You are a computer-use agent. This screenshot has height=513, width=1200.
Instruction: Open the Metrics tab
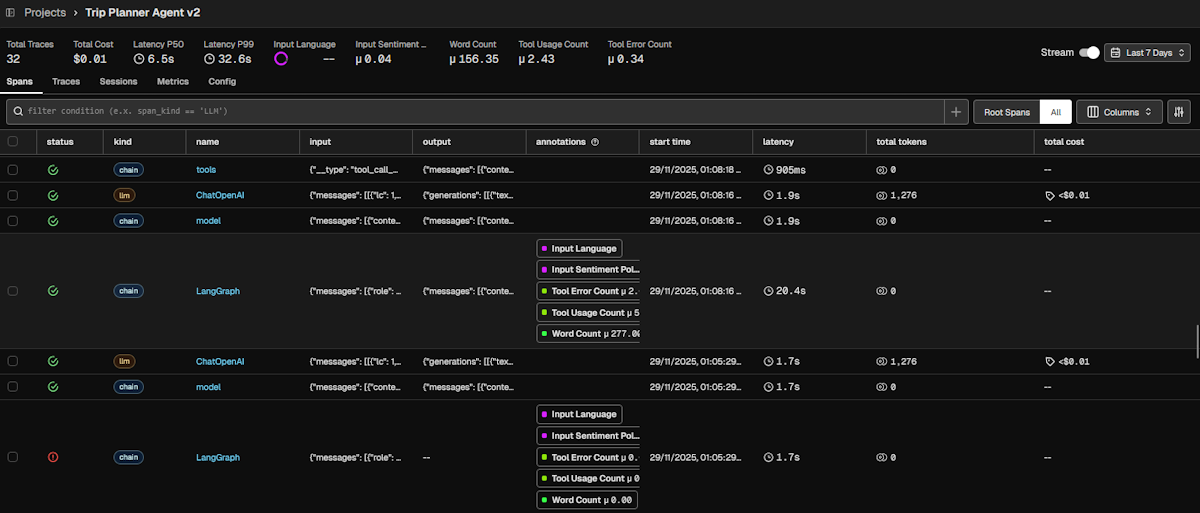coord(172,81)
